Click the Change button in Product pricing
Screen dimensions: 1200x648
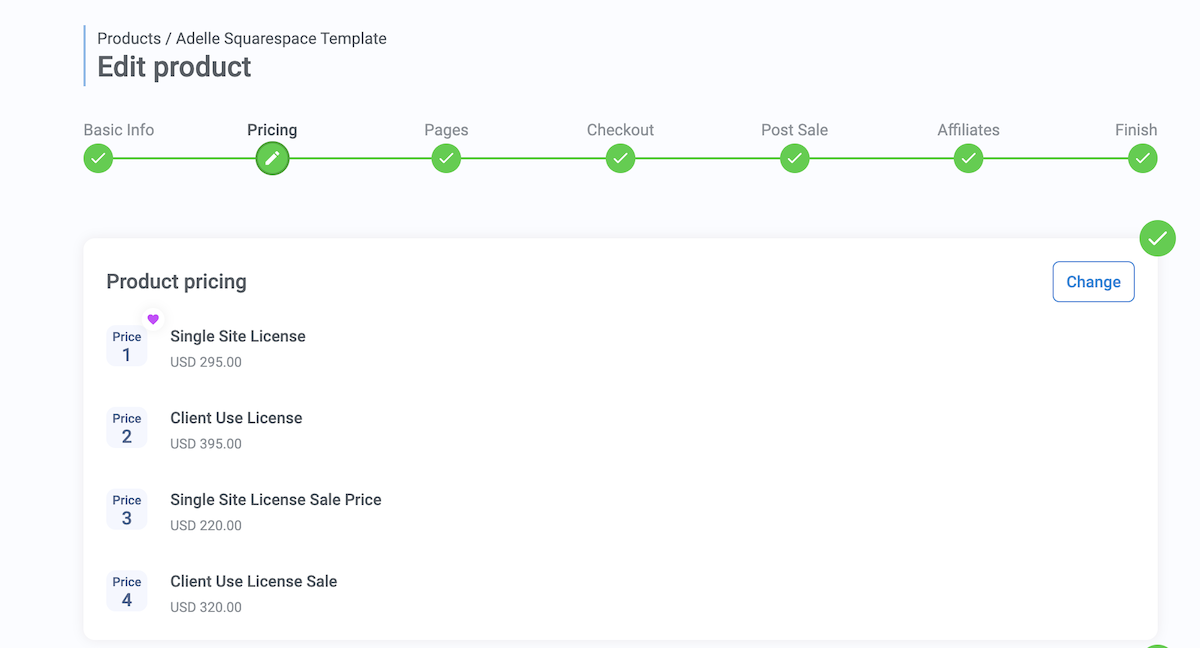point(1093,282)
